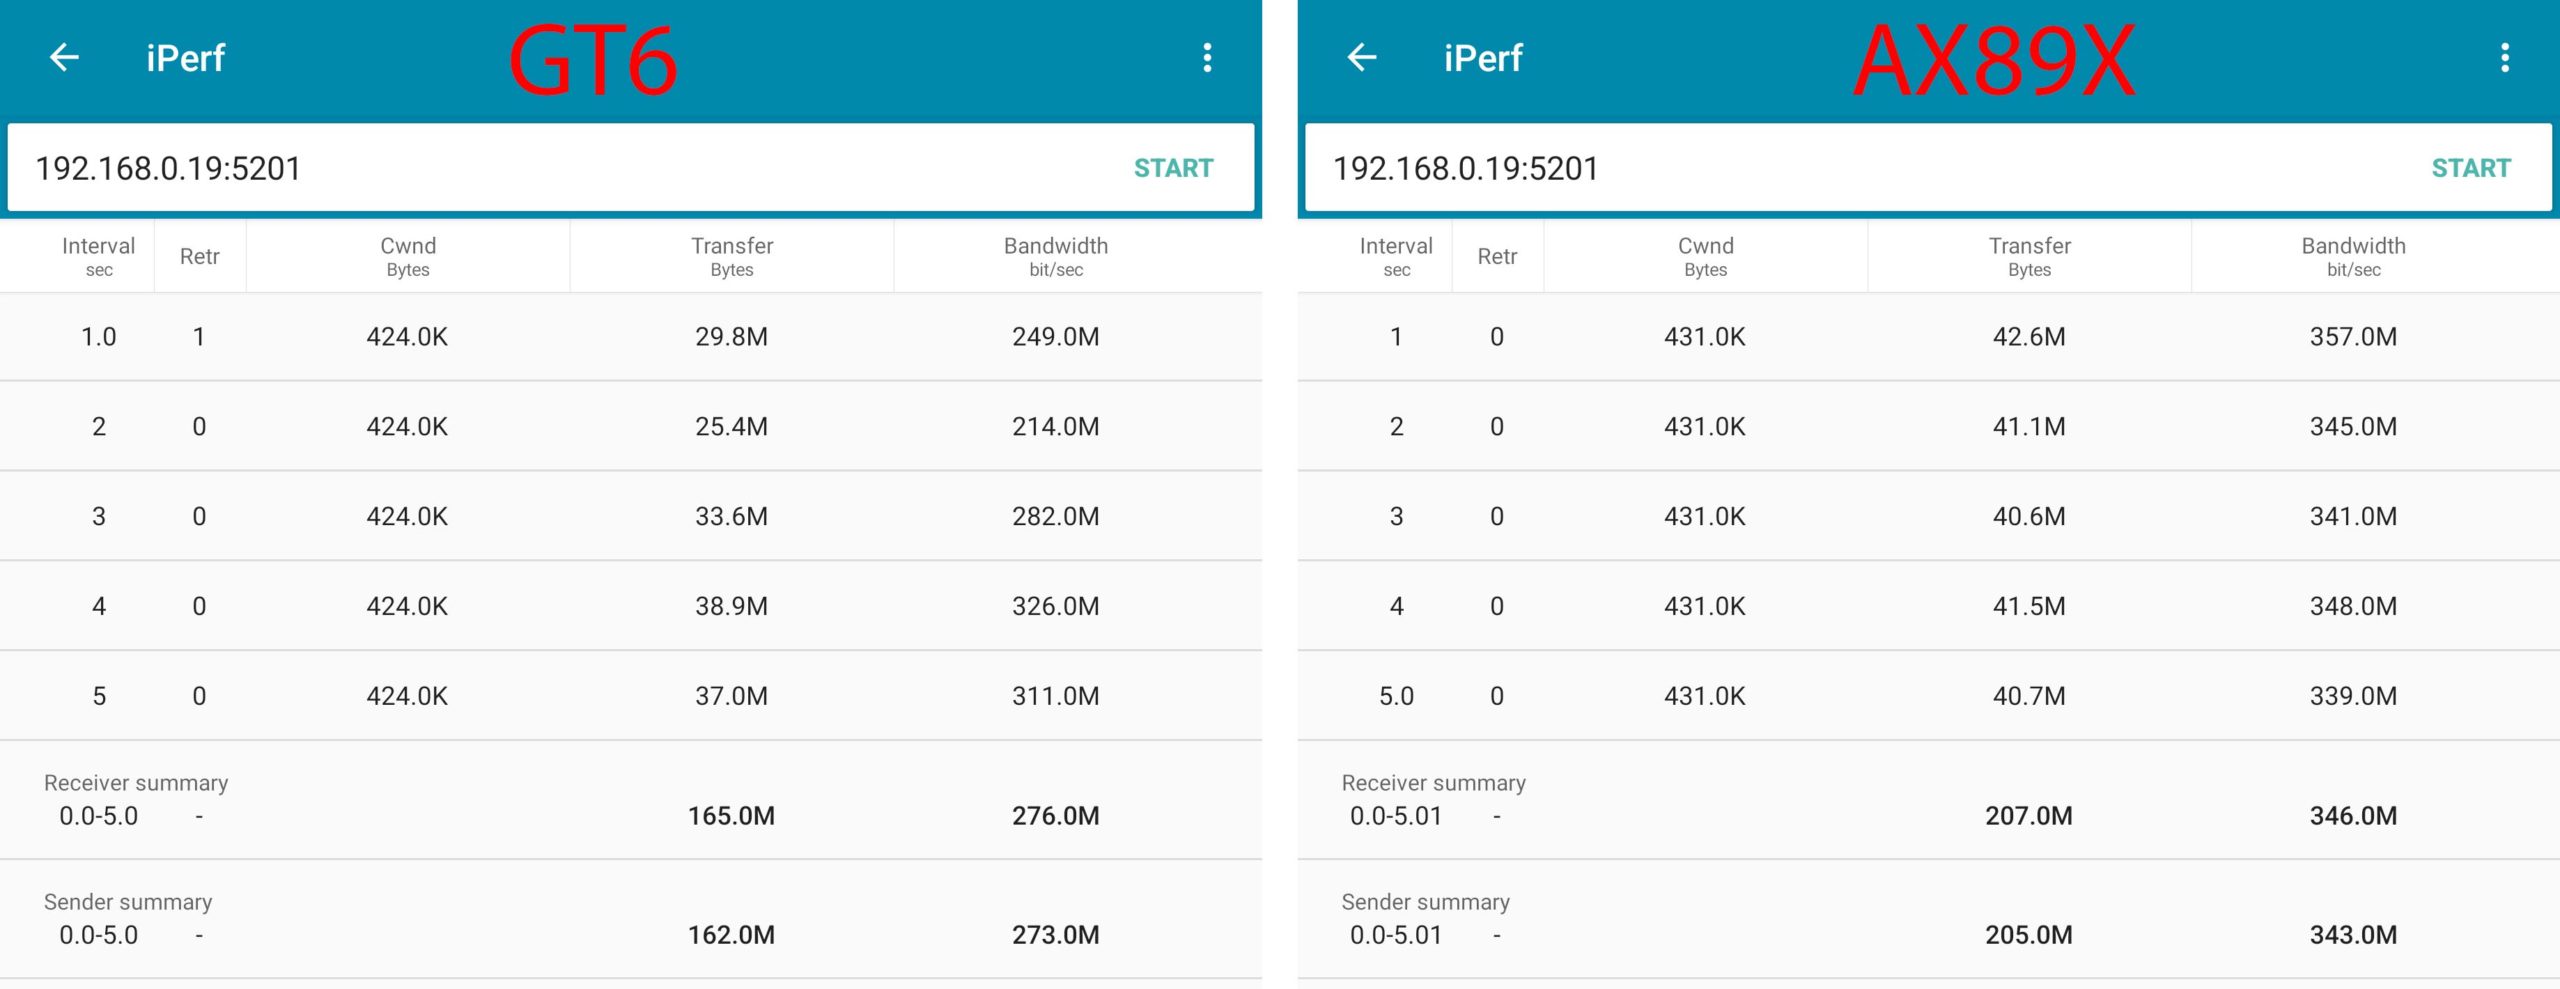The width and height of the screenshot is (2560, 989).
Task: Select AX89X bandwidth value 357.0M
Action: [x=2354, y=336]
